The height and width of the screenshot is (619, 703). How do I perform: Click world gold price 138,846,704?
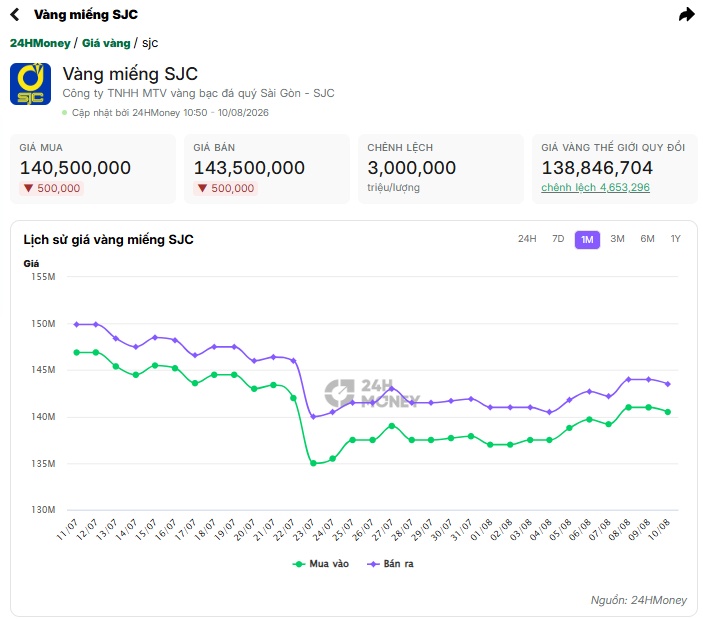(597, 168)
